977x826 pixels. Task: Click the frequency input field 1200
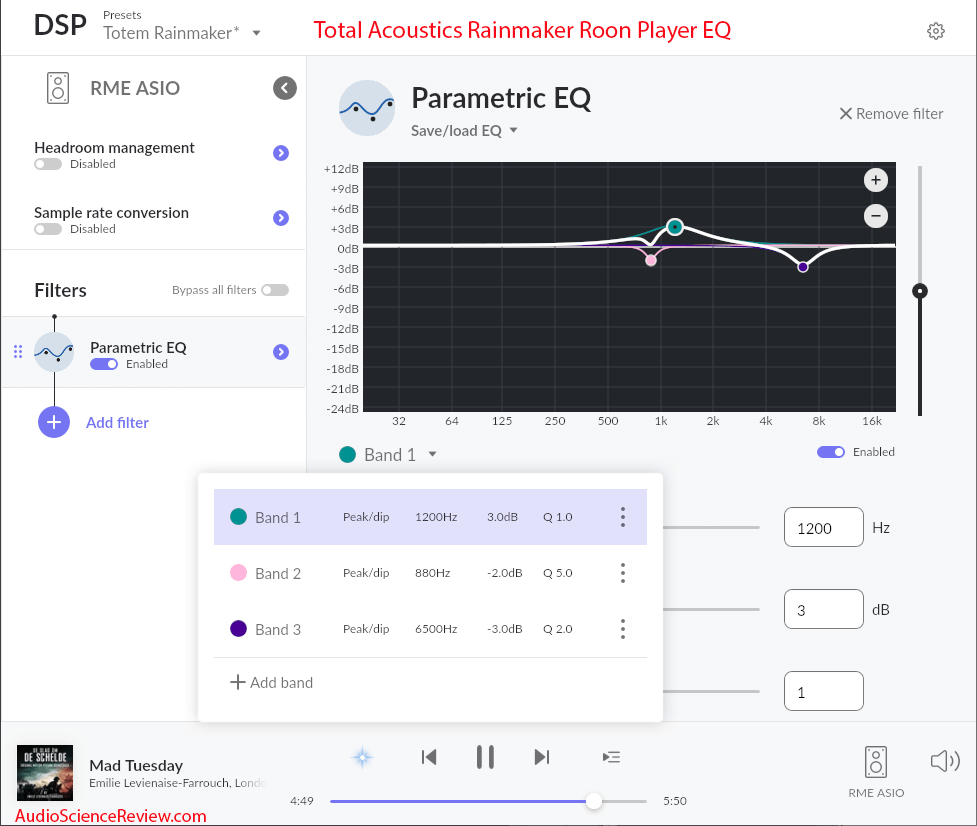point(824,528)
